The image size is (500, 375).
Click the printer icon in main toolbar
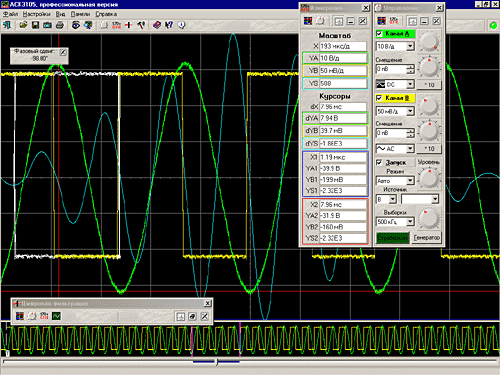(x=60, y=25)
